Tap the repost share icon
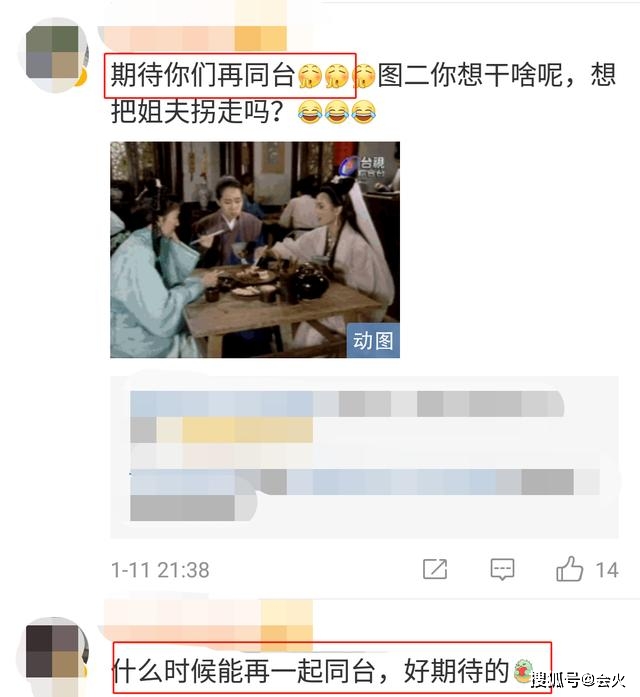Viewport: 640px width, 697px height. 435,569
